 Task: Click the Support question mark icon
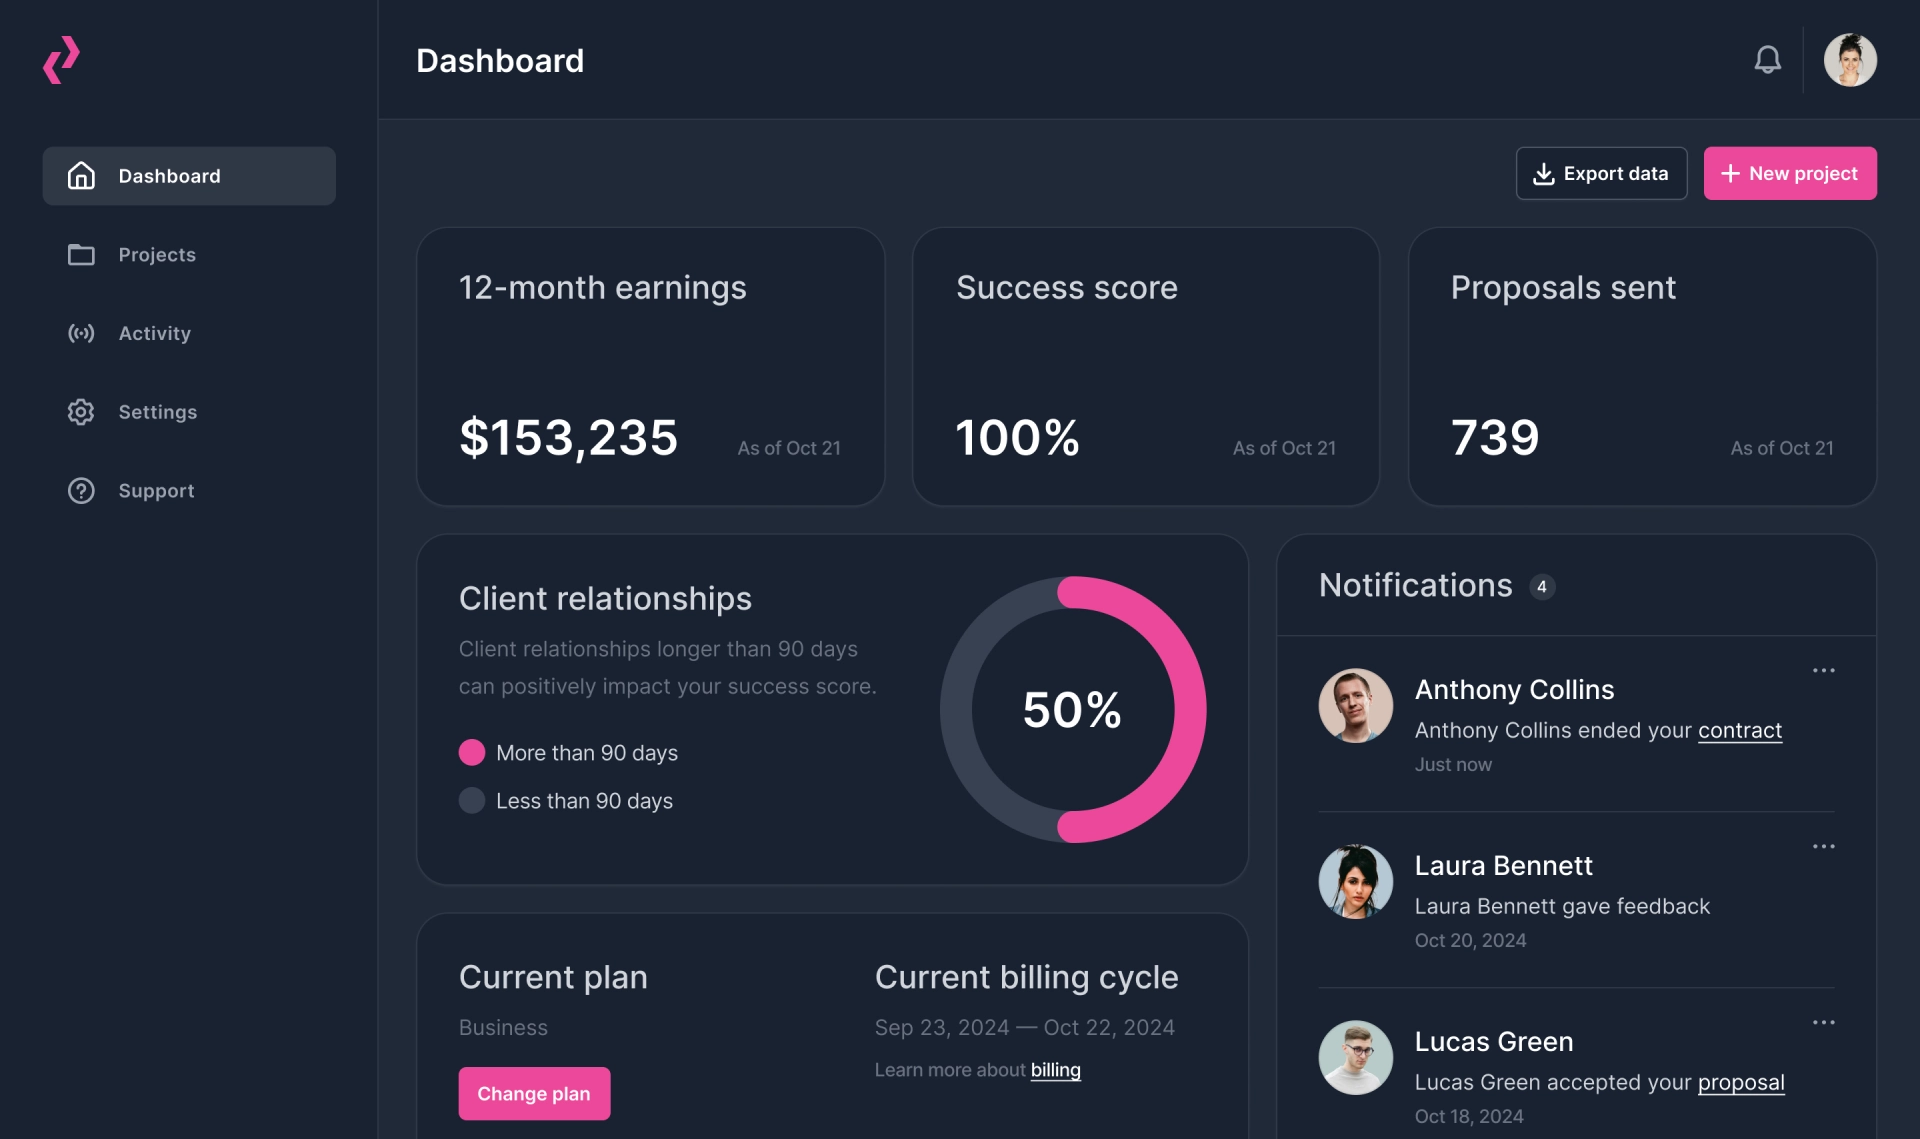(81, 491)
